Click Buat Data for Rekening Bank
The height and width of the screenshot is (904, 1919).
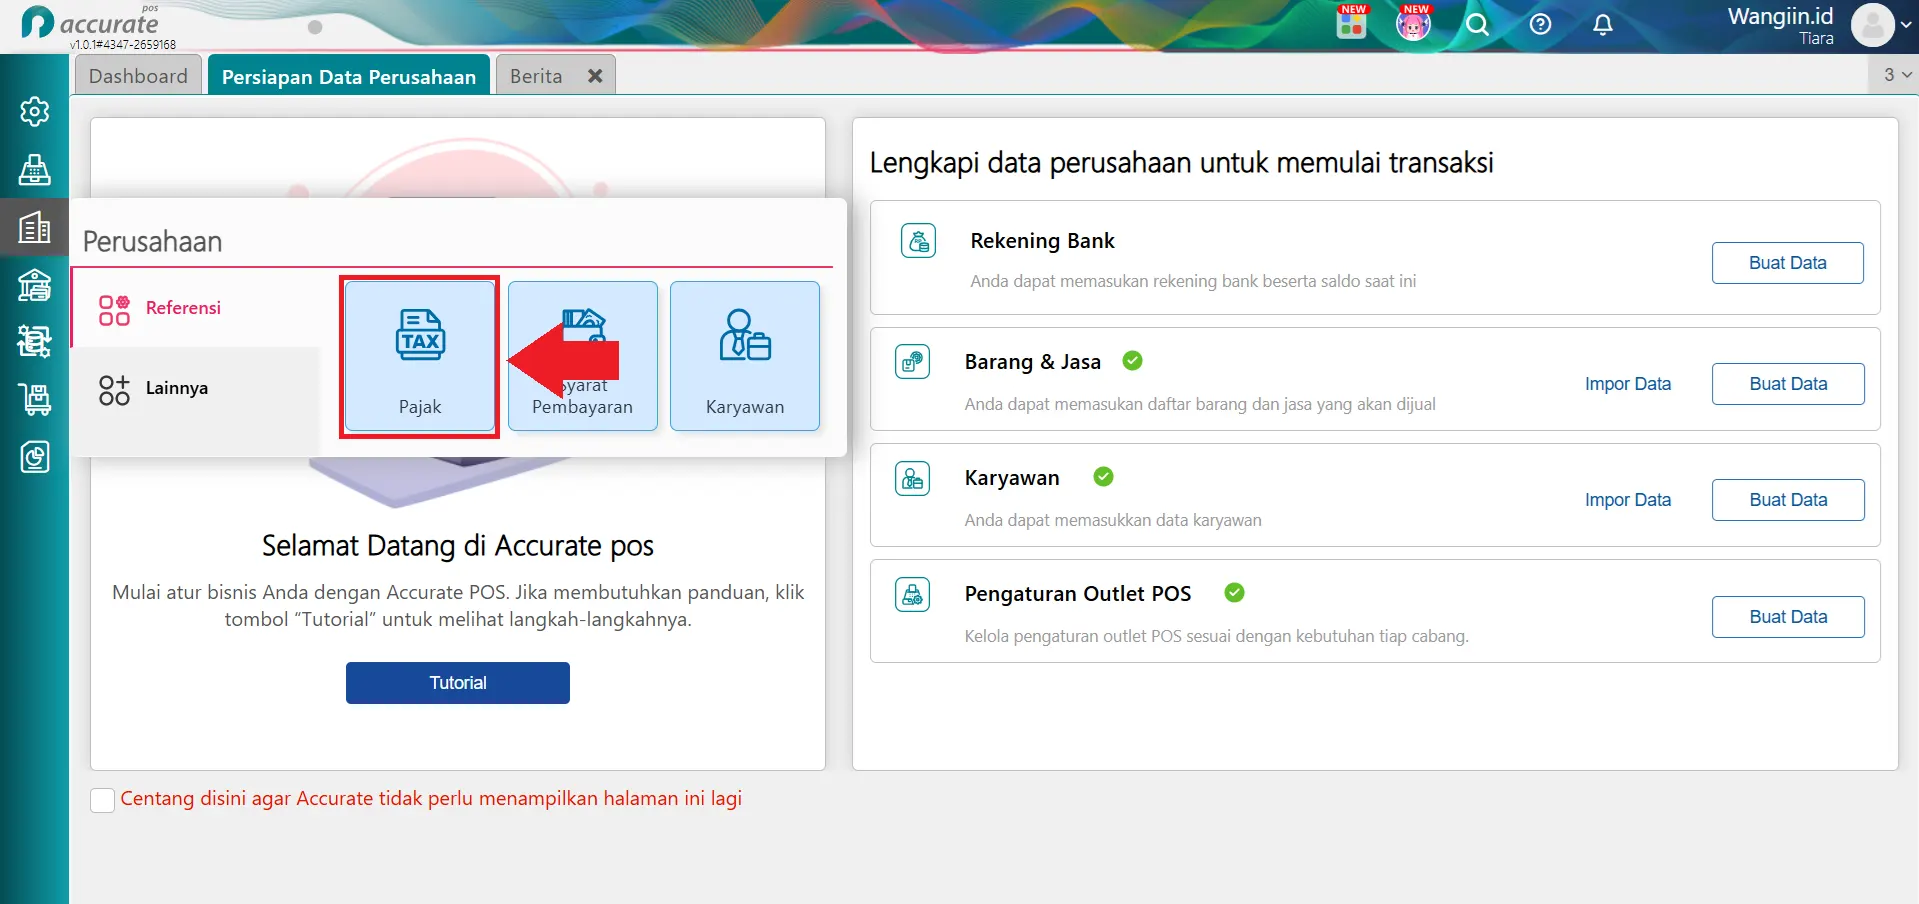1787,263
